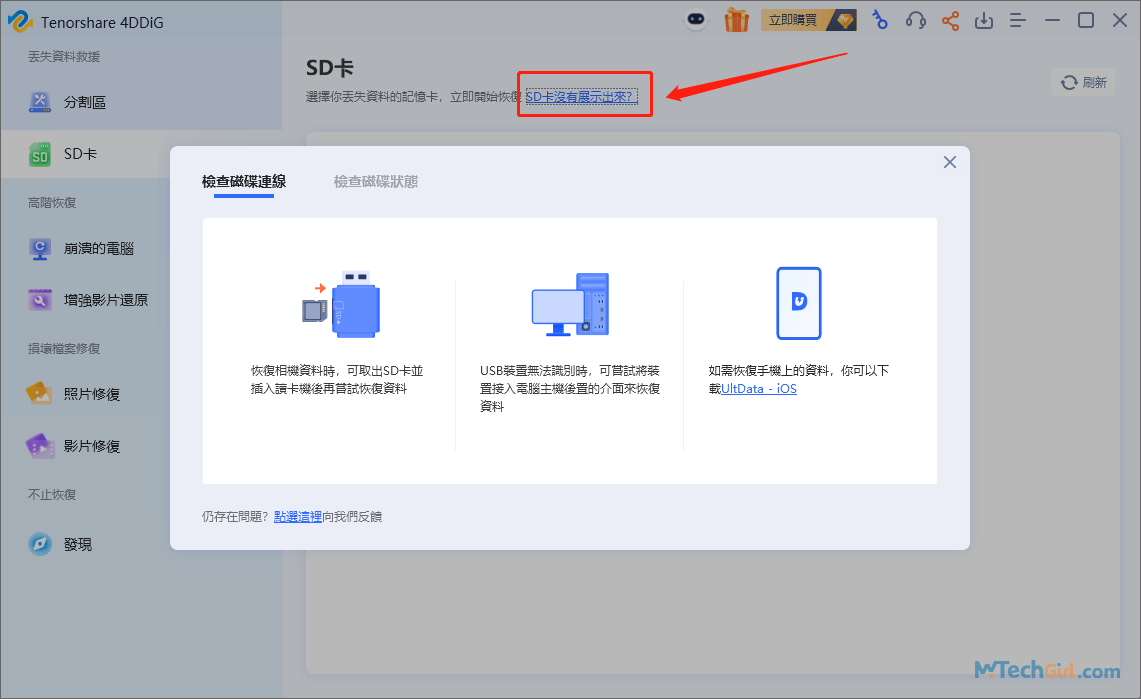Click the AI assistant robot icon
Screen dimensions: 1141x699
[695, 19]
